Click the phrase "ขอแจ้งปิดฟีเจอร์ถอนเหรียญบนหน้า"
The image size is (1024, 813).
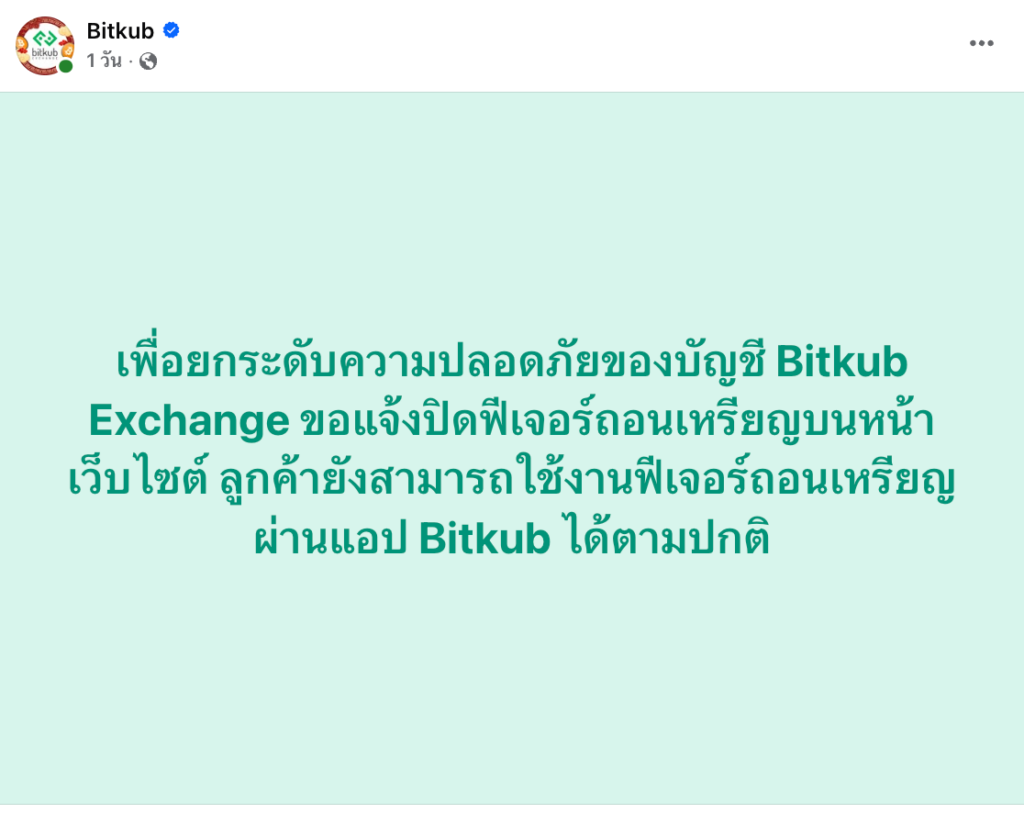point(617,421)
